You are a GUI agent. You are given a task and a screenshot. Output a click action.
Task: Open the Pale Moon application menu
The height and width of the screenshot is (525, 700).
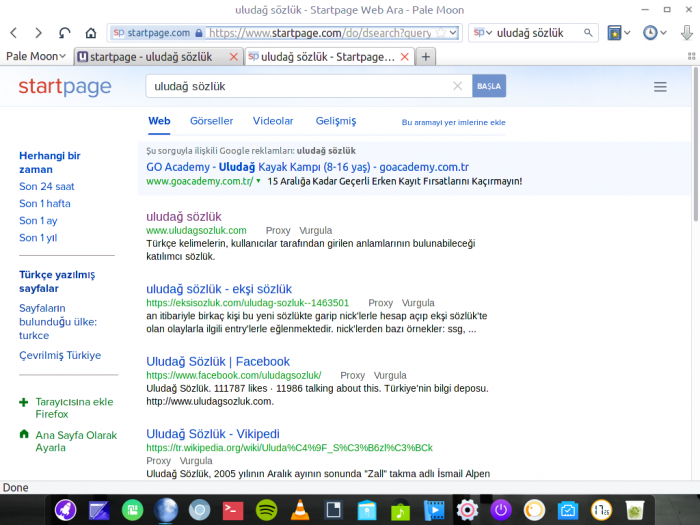pos(36,56)
